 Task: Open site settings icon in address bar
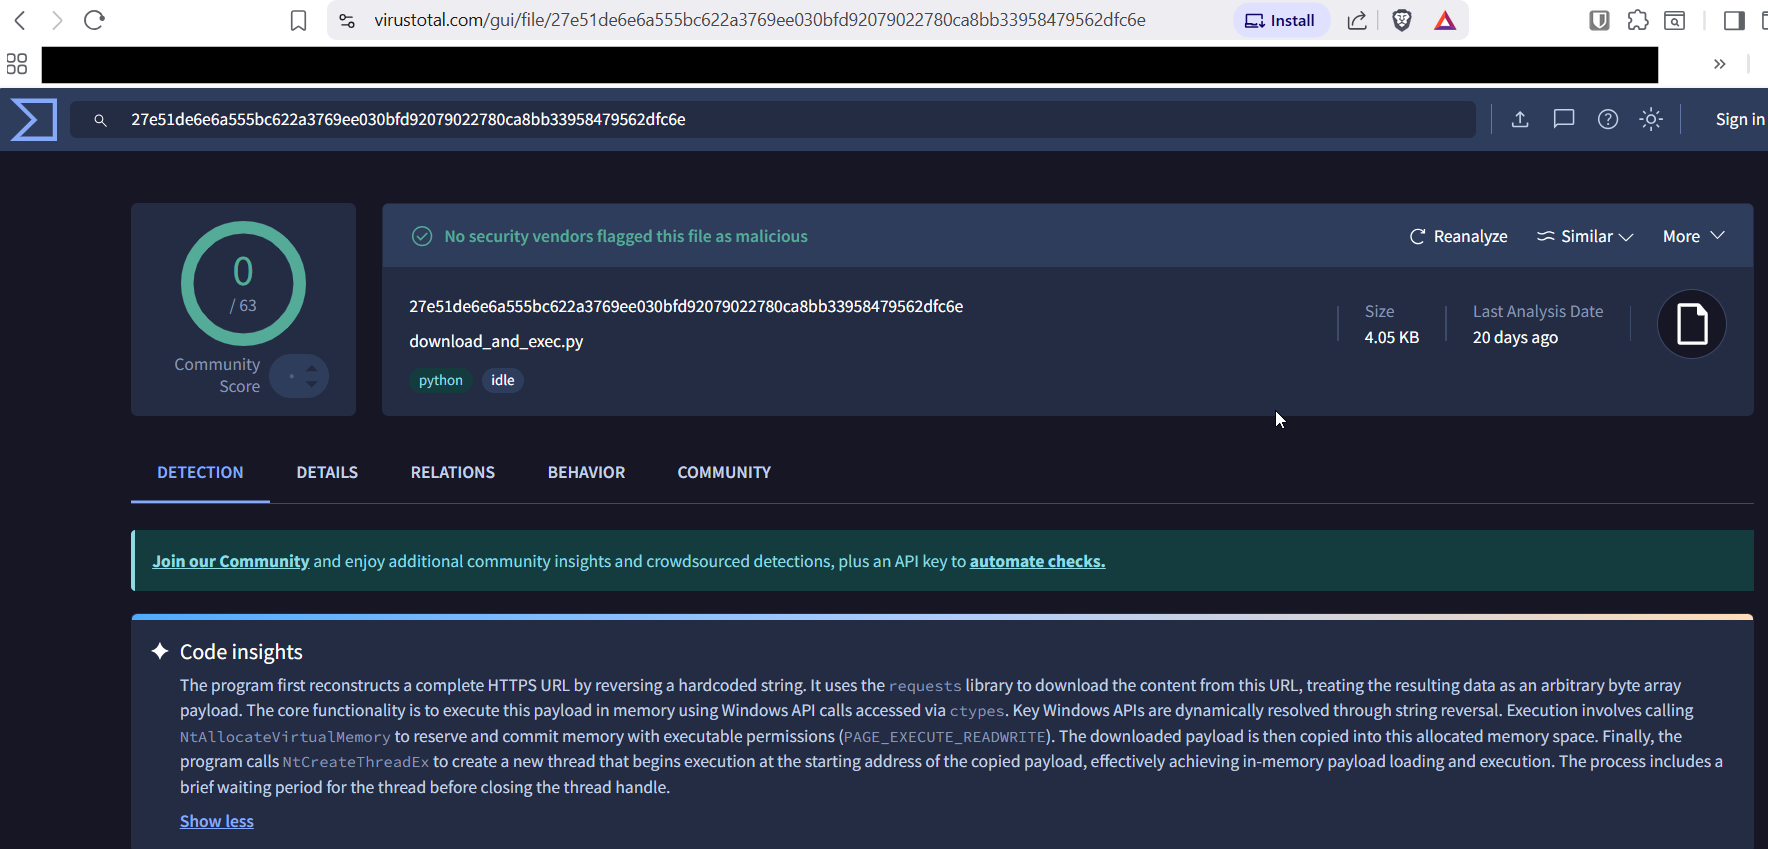(x=347, y=20)
